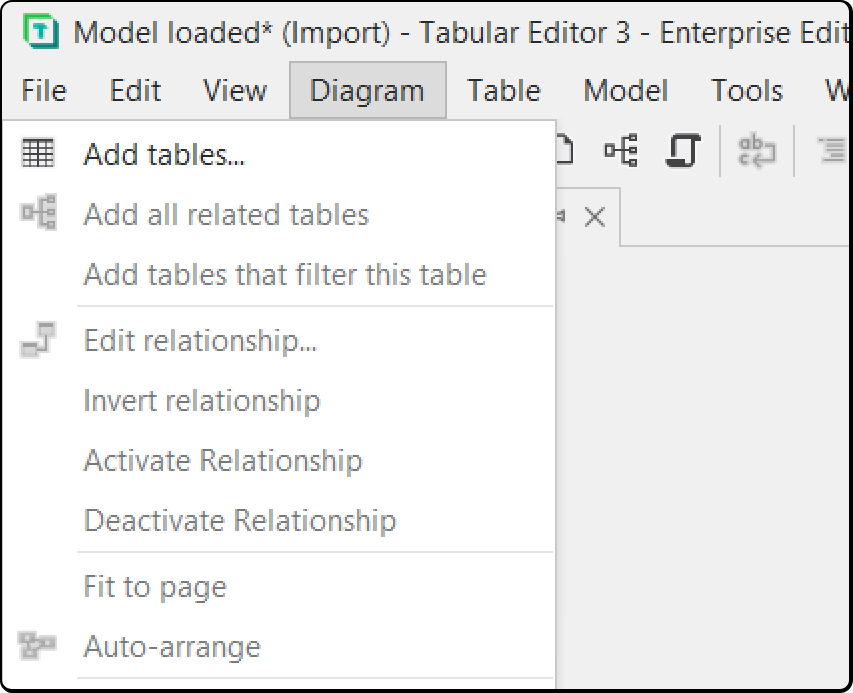853x693 pixels.
Task: Click the pin icon on the tab
Action: click(x=561, y=216)
